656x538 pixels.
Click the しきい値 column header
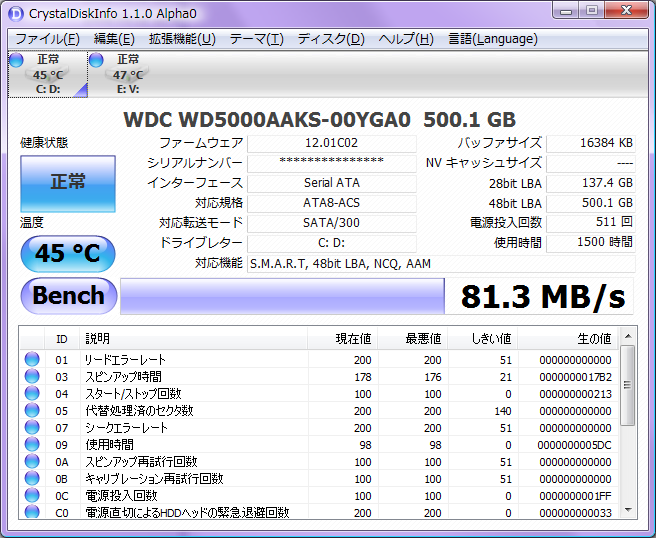(483, 338)
